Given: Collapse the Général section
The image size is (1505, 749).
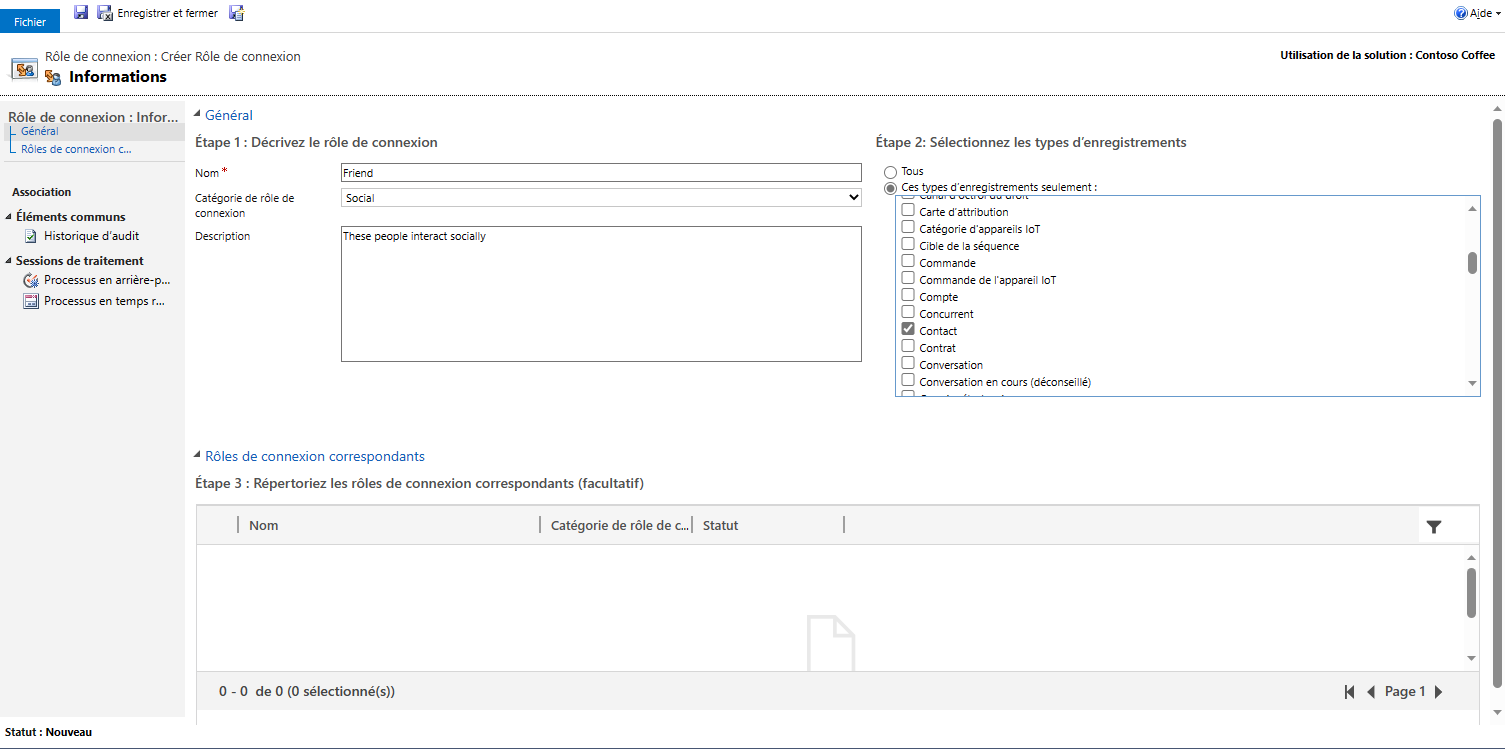Looking at the screenshot, I should (x=197, y=115).
